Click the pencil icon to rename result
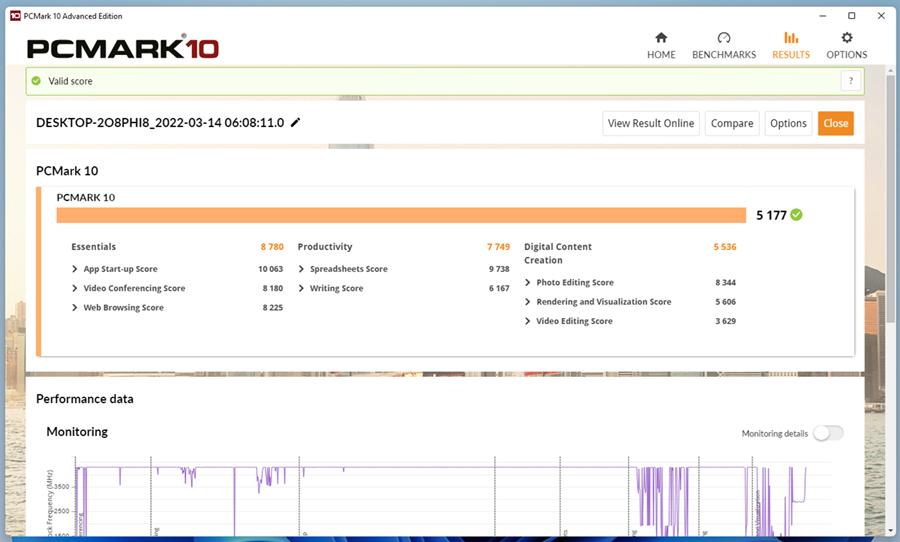 295,123
